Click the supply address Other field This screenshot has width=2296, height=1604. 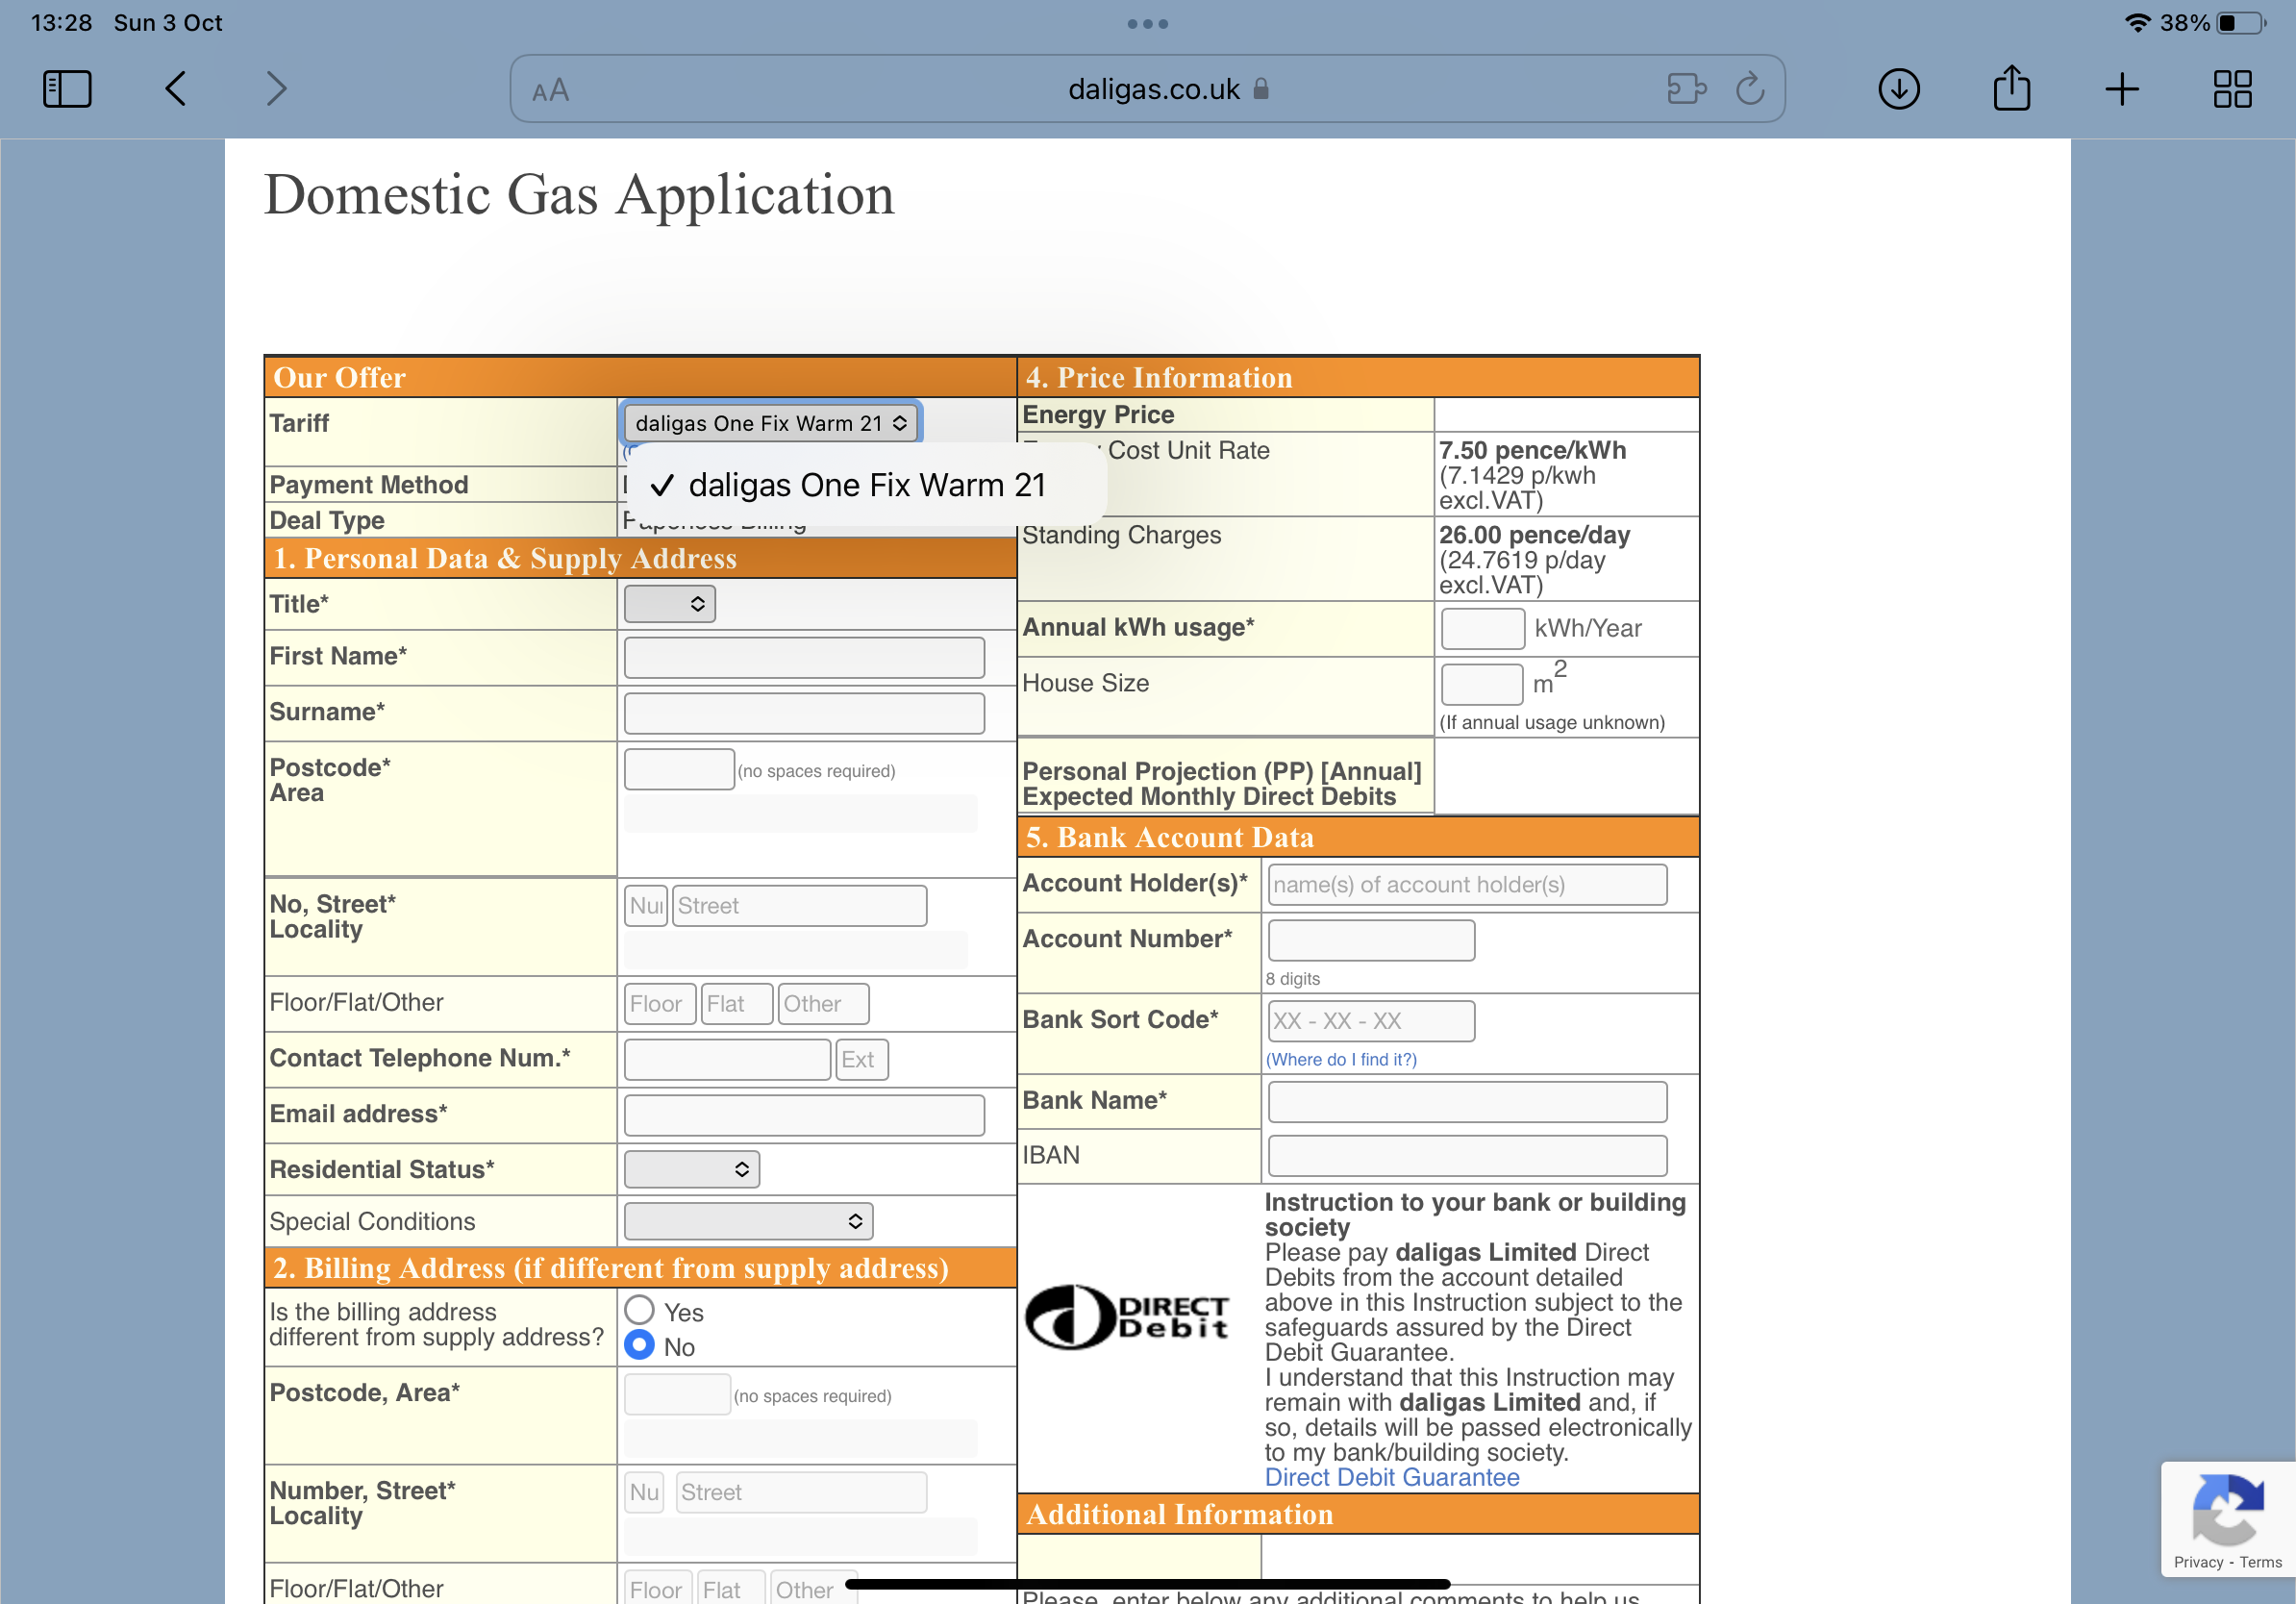click(823, 1003)
